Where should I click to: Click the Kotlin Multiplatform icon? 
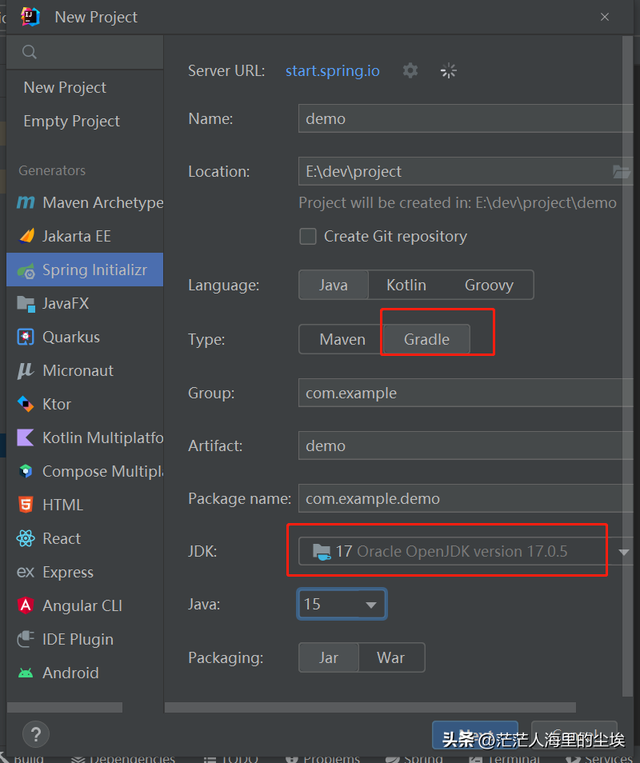25,437
